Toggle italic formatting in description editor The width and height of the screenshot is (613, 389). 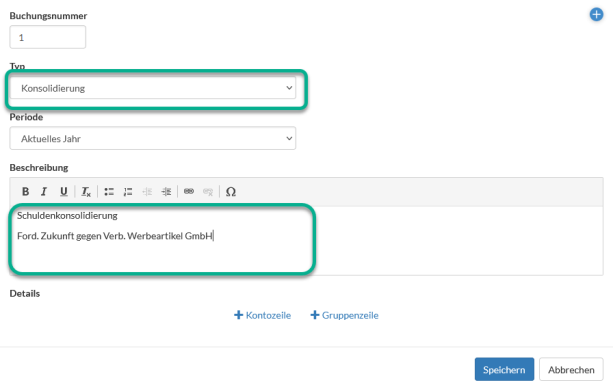point(44,192)
